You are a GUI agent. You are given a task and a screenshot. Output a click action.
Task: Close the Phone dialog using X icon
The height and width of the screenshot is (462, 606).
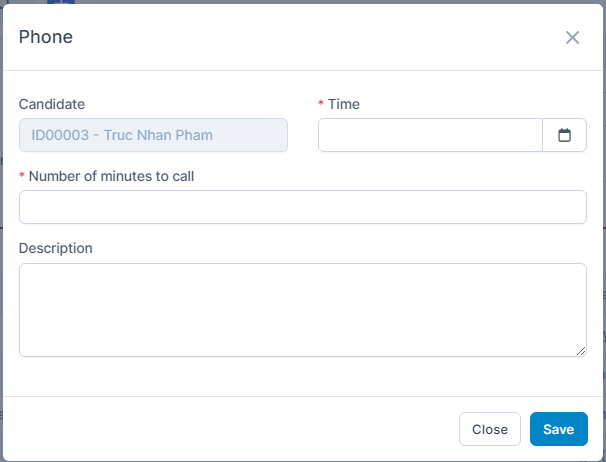tap(572, 38)
